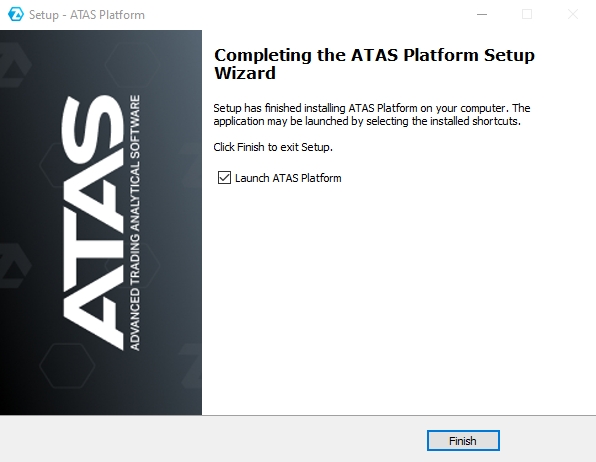Click the 'Launch ATAS Platform' label text
The image size is (596, 462).
coord(288,178)
